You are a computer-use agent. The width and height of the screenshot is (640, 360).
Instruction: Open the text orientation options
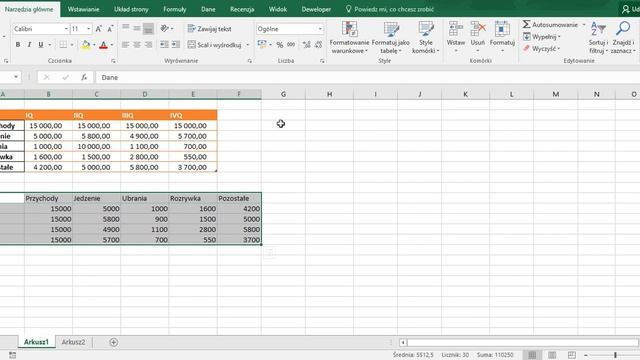pyautogui.click(x=167, y=29)
